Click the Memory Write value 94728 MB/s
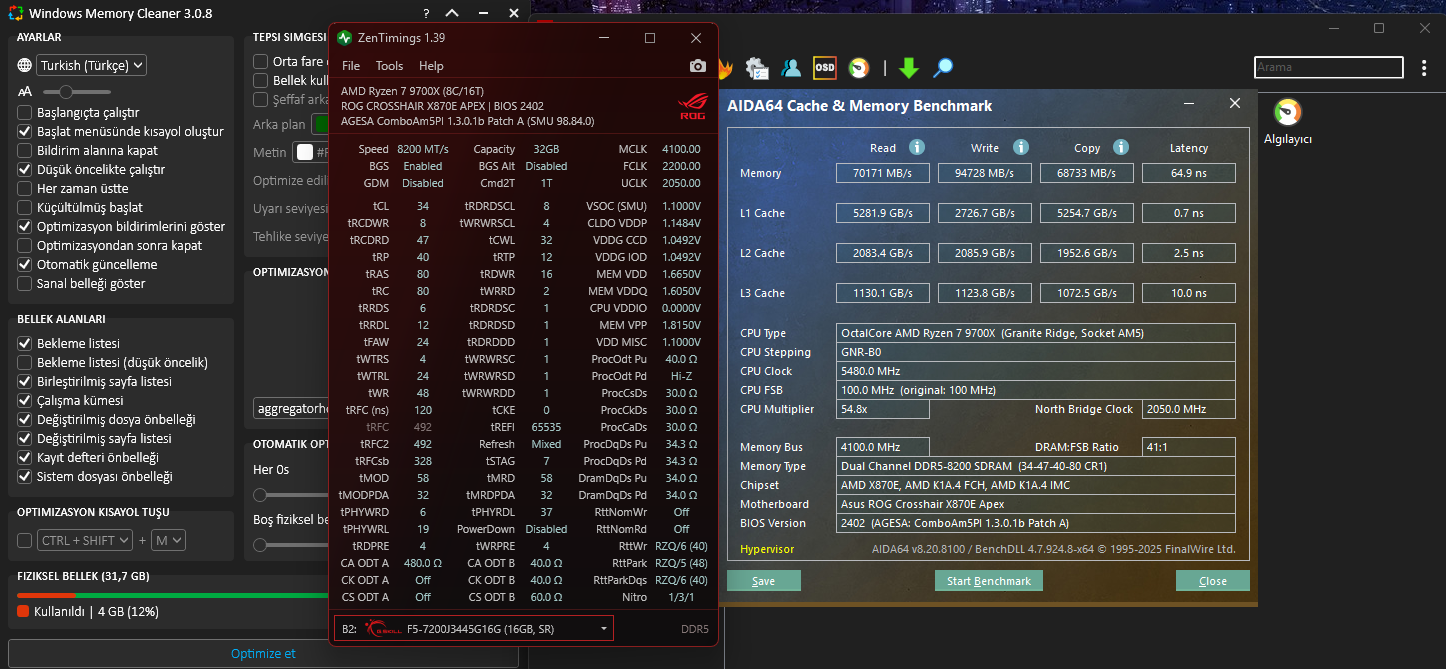 click(985, 173)
